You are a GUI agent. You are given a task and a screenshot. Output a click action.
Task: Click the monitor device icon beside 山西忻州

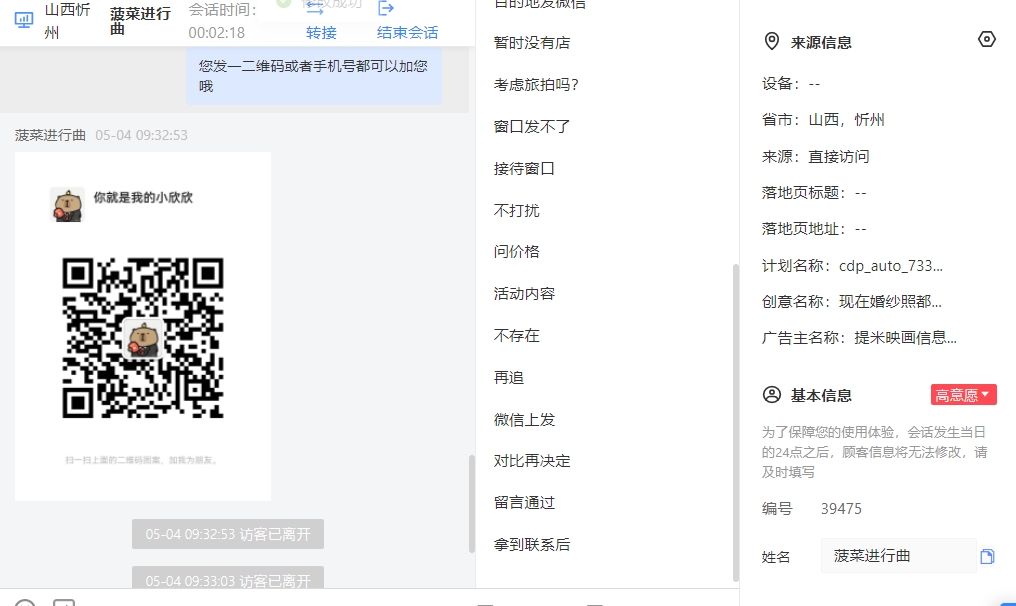(x=24, y=20)
